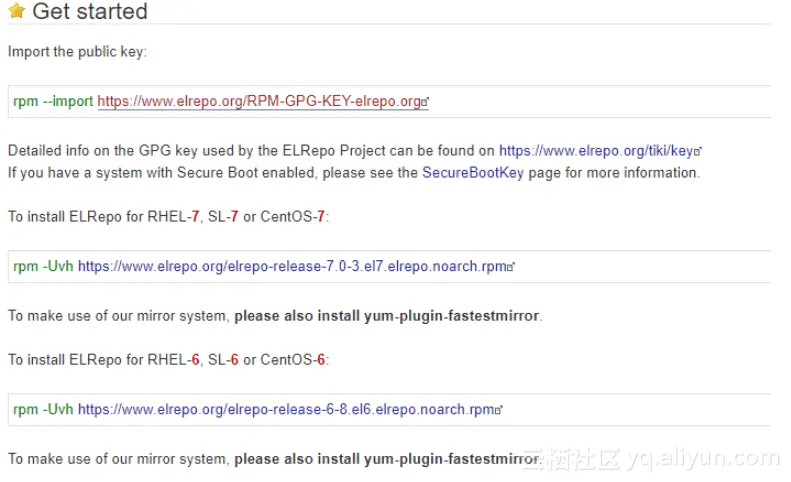This screenshot has height=482, width=791.
Task: Click the star icon beside Get started
Action: pyautogui.click(x=16, y=13)
